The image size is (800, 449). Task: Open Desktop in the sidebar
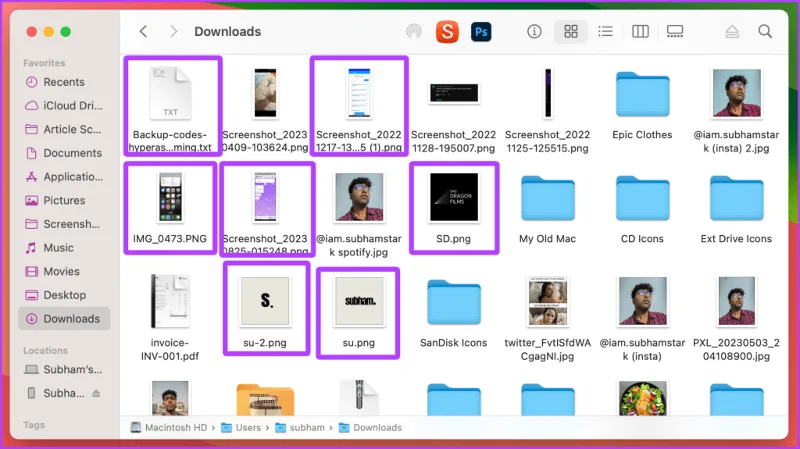[64, 295]
